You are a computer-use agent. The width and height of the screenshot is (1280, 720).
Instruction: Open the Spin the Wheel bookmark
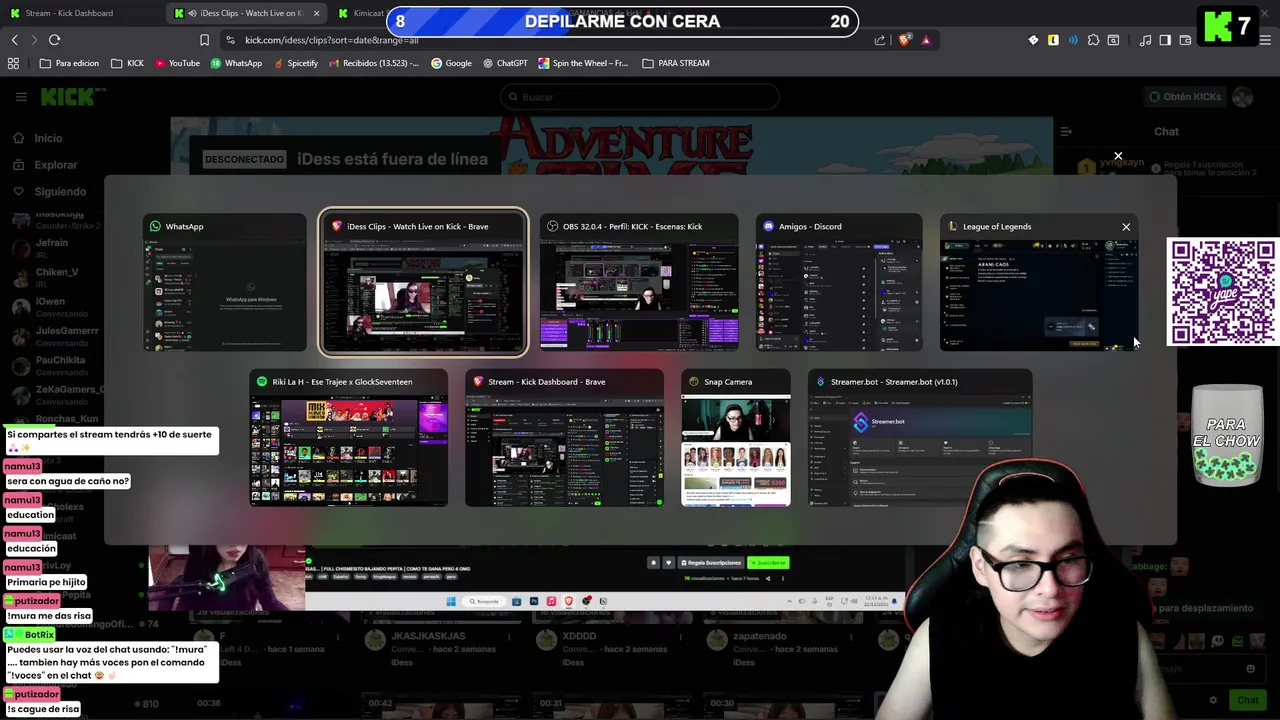583,63
